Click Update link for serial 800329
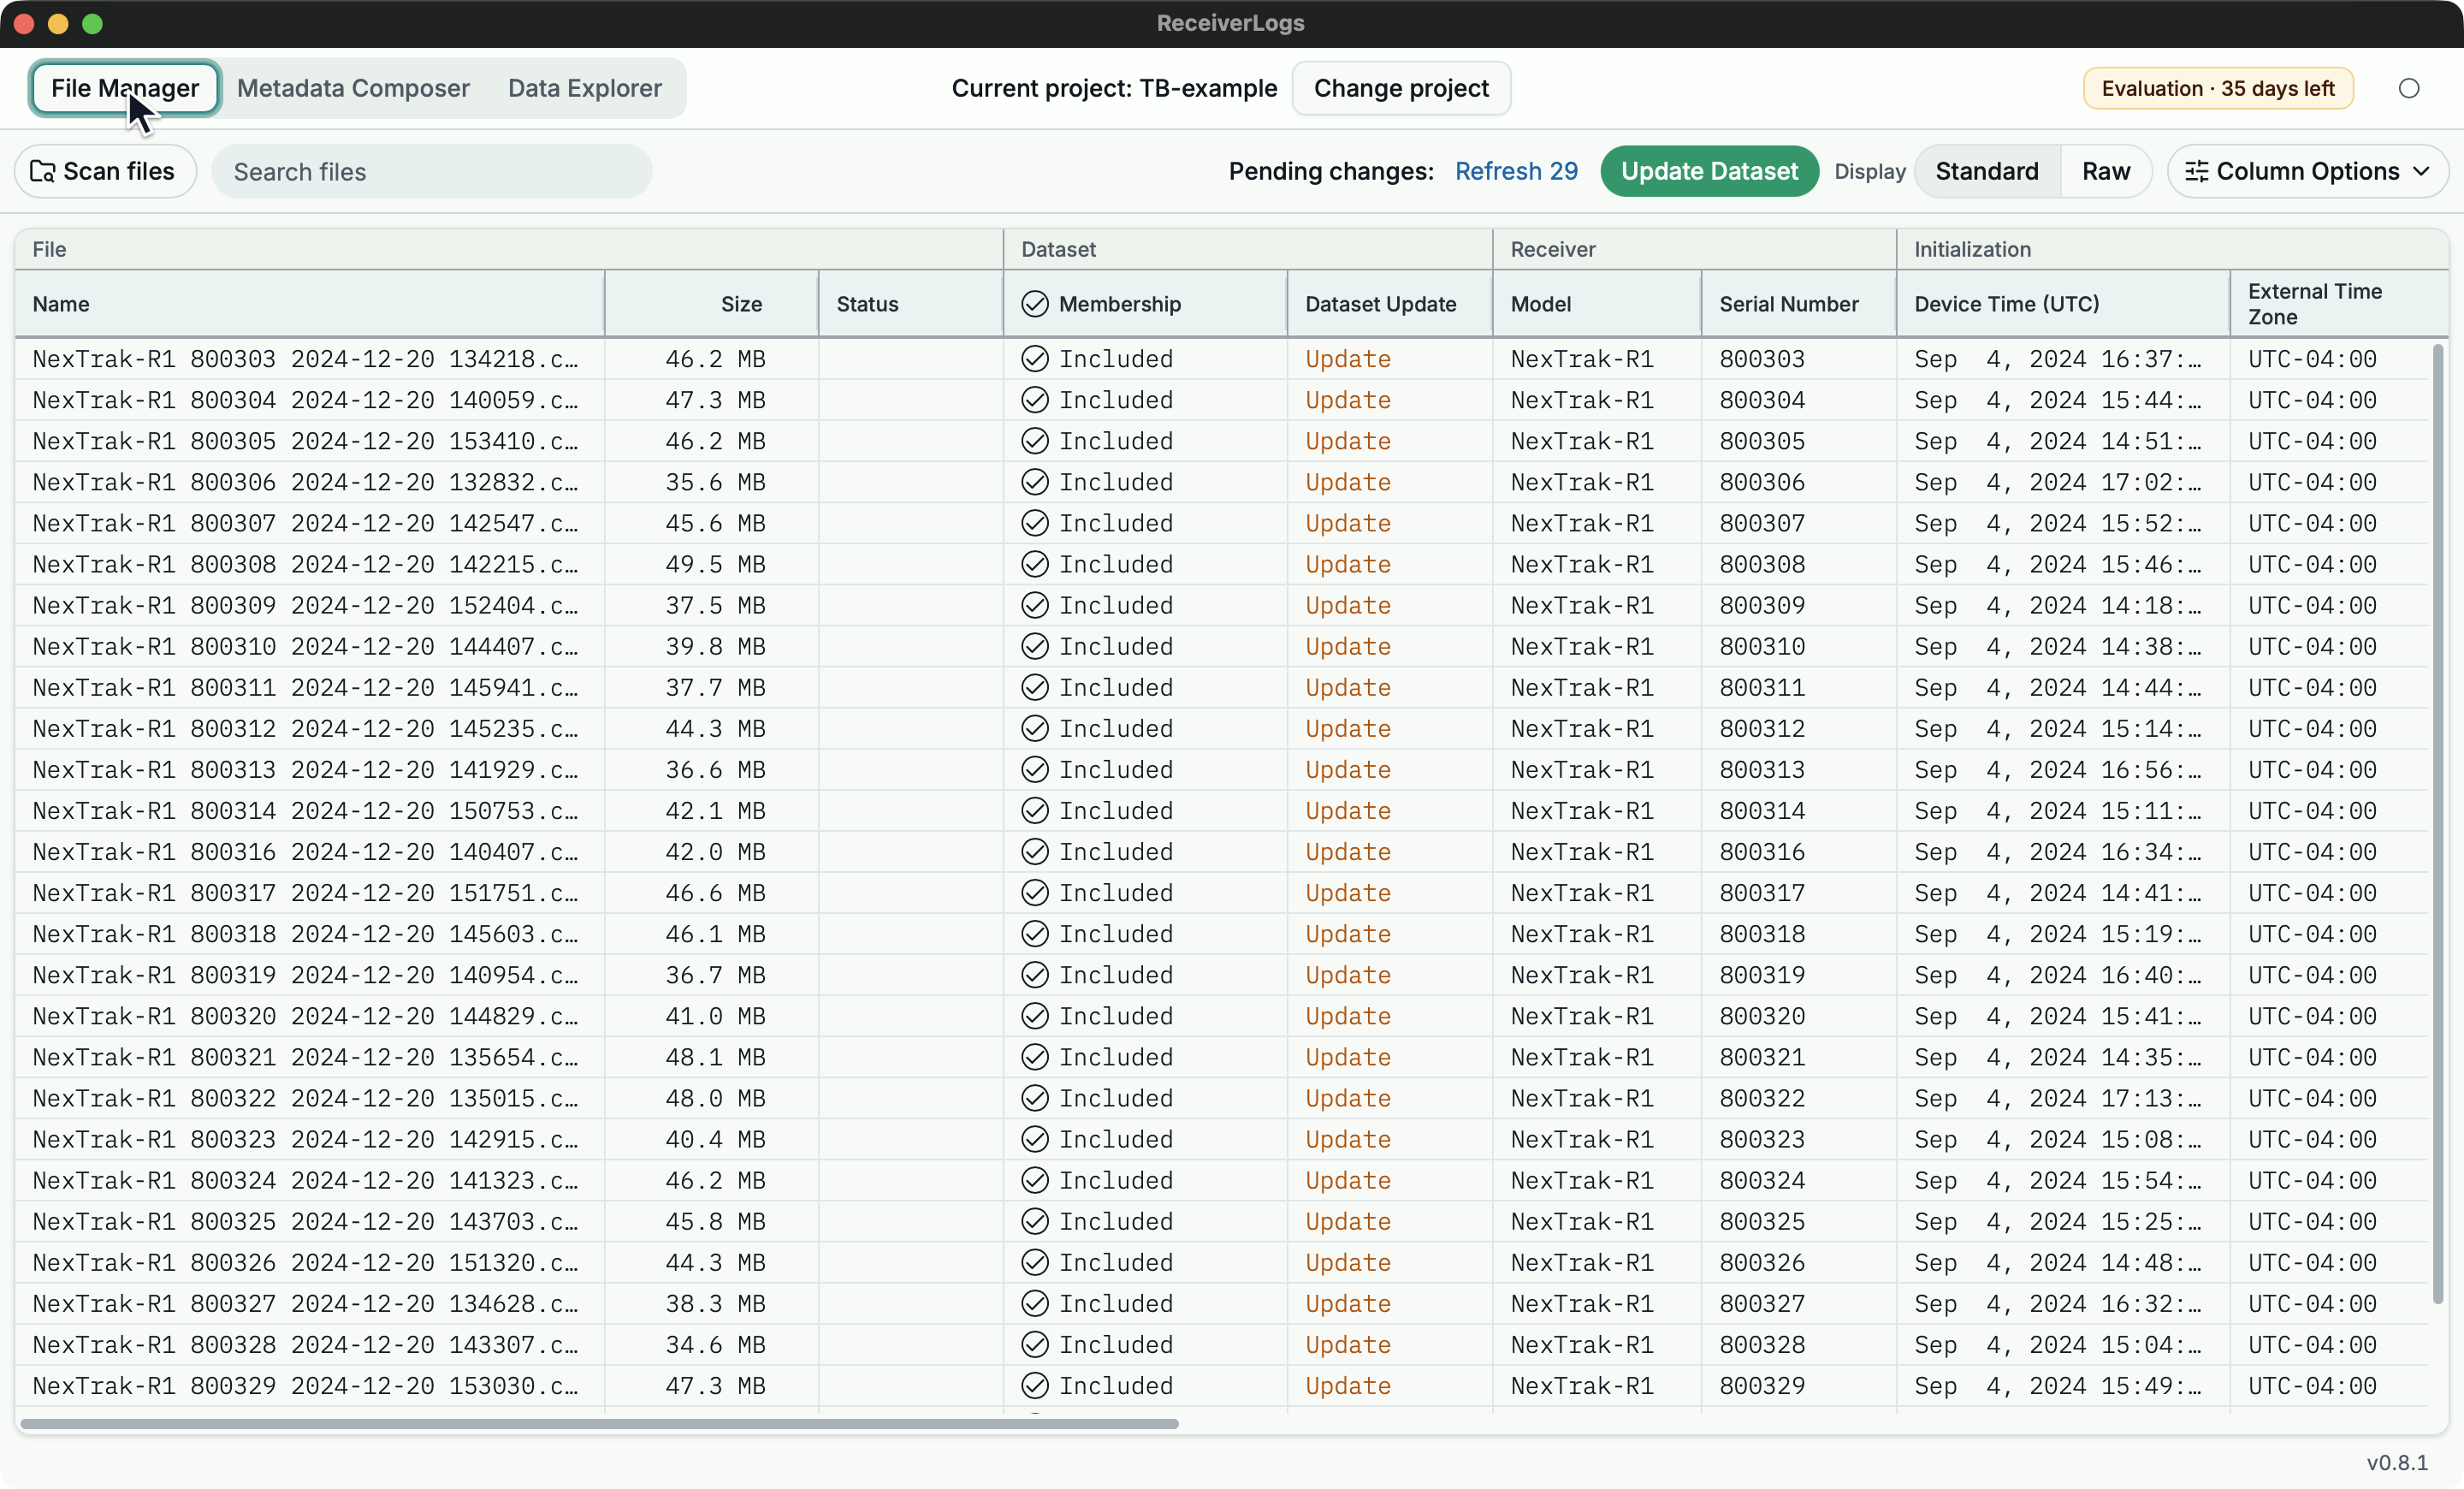This screenshot has width=2464, height=1489. click(x=1348, y=1386)
